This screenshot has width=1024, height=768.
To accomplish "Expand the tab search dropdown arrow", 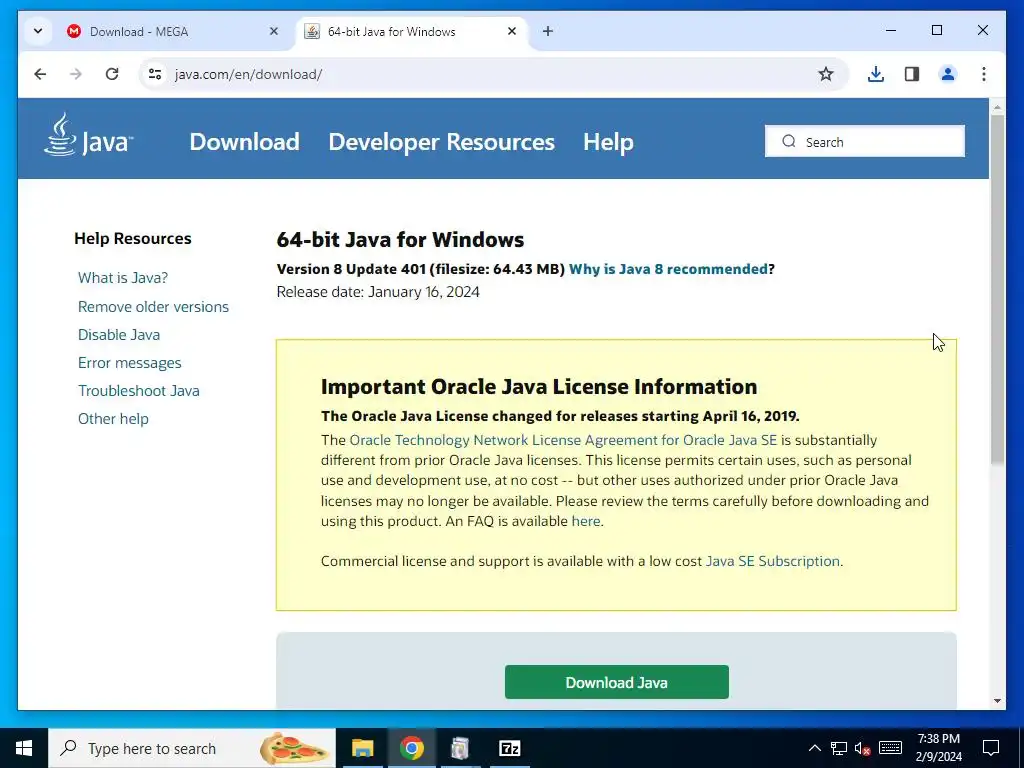I will pos(38,31).
